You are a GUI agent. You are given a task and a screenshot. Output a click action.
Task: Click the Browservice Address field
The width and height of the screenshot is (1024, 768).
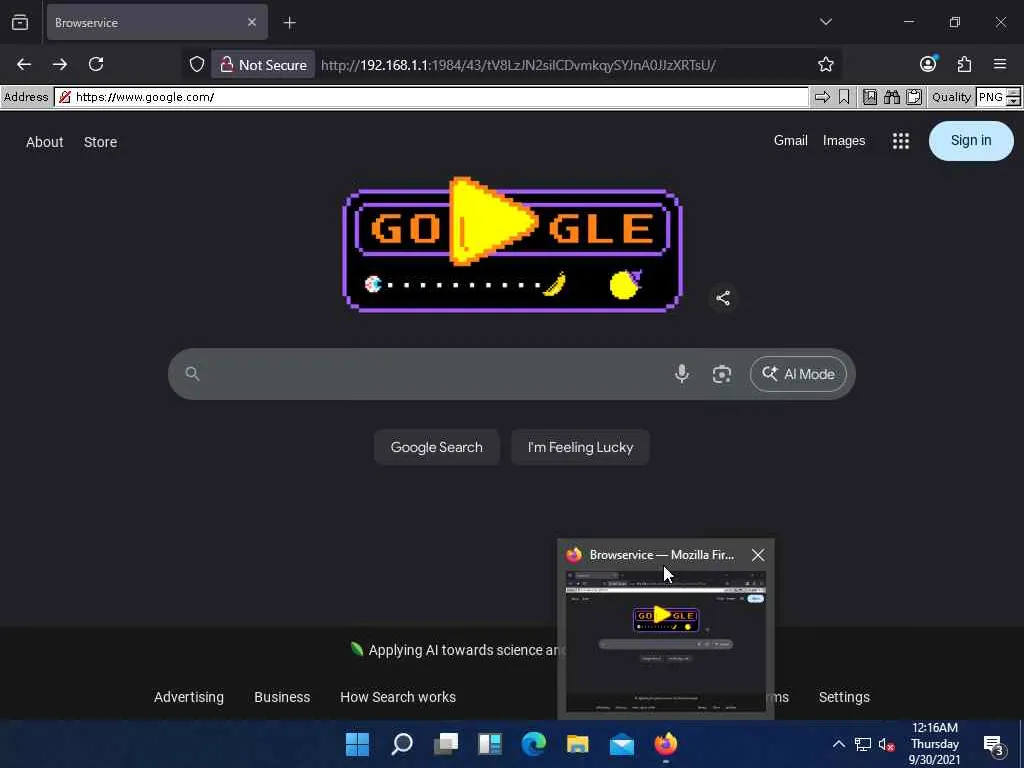[431, 97]
